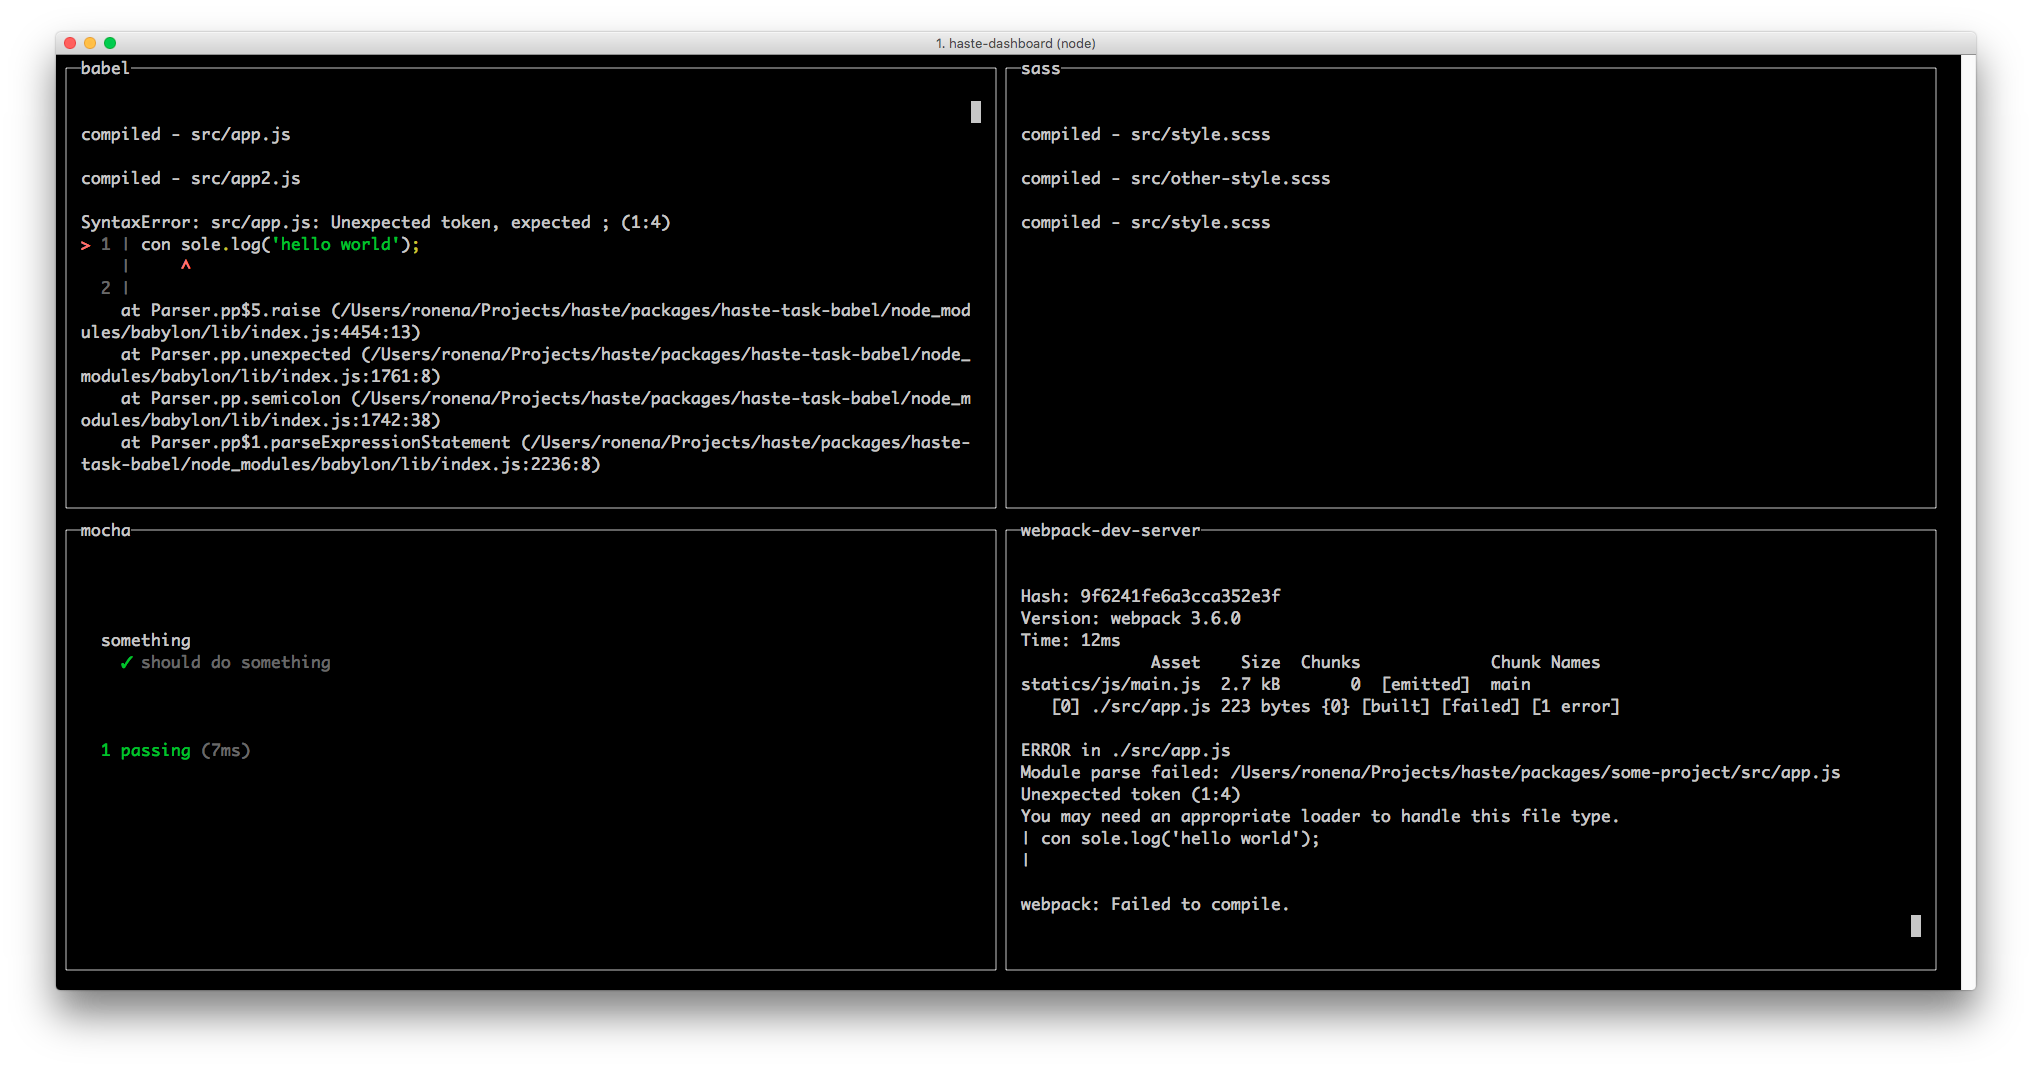Click the 'at Parser.pp$1.parseExpressionStatement' stack line
This screenshot has width=2032, height=1070.
point(526,453)
